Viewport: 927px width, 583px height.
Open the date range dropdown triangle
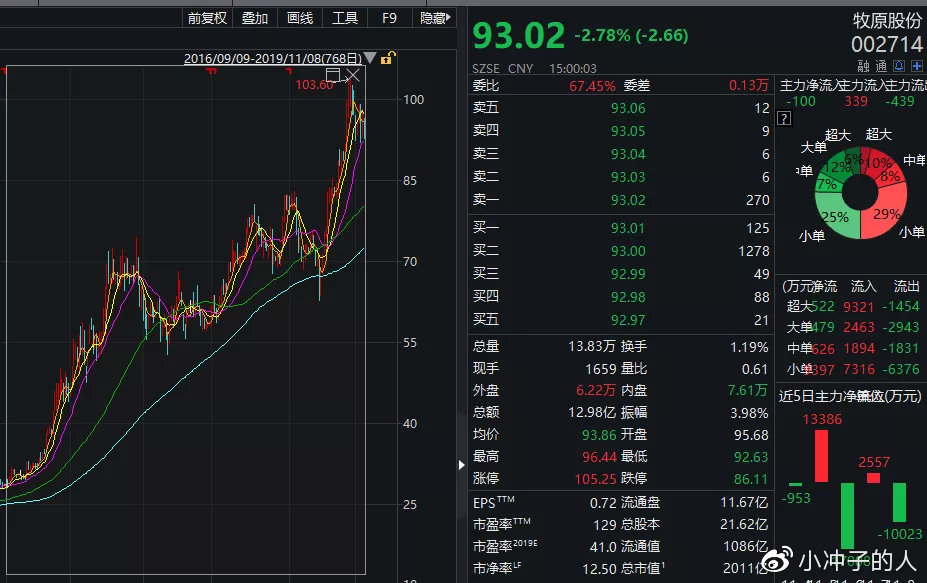coord(370,57)
